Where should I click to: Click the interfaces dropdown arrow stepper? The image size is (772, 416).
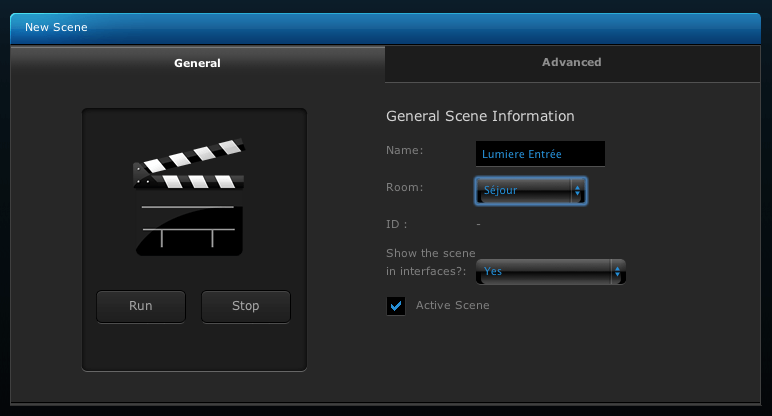(x=617, y=272)
